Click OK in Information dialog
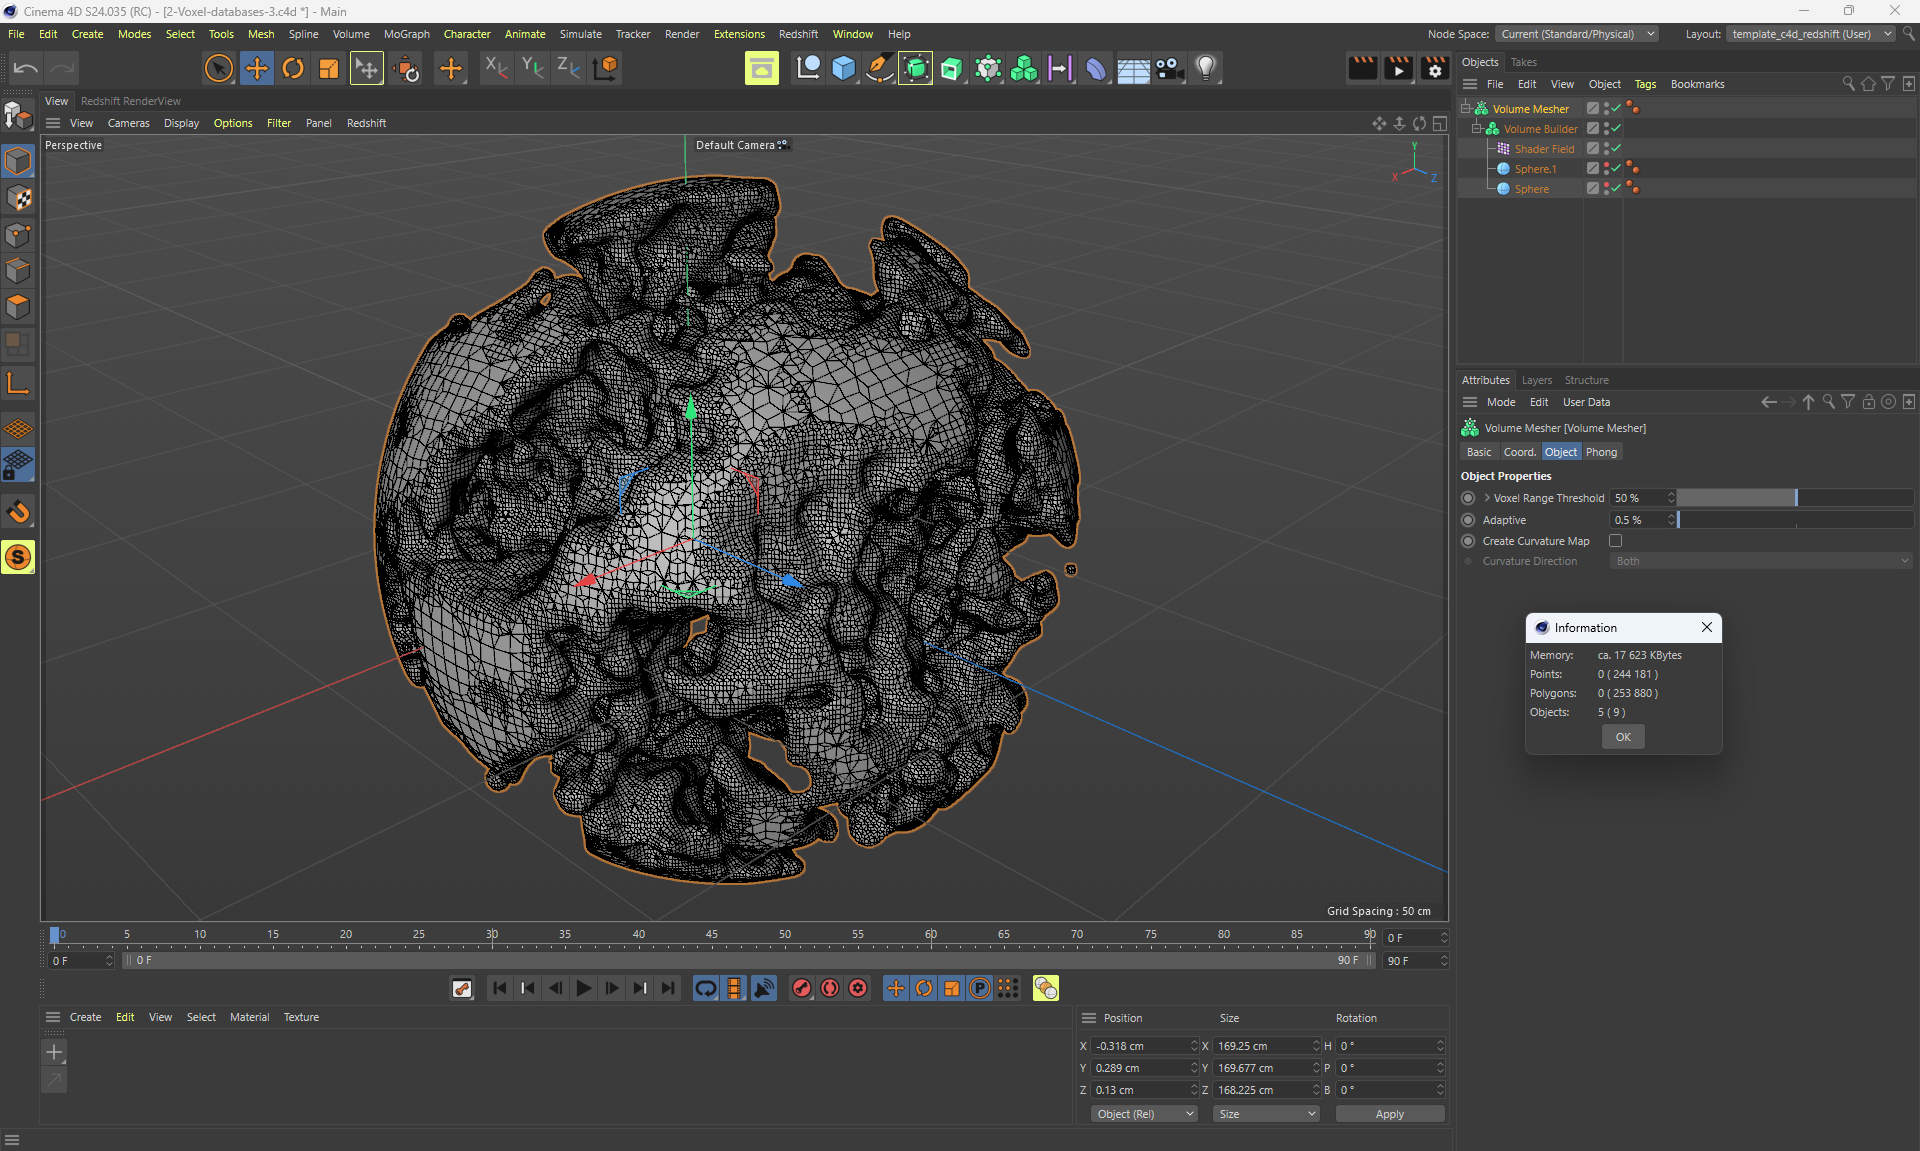Screen dimensions: 1920x1151 coord(1622,737)
